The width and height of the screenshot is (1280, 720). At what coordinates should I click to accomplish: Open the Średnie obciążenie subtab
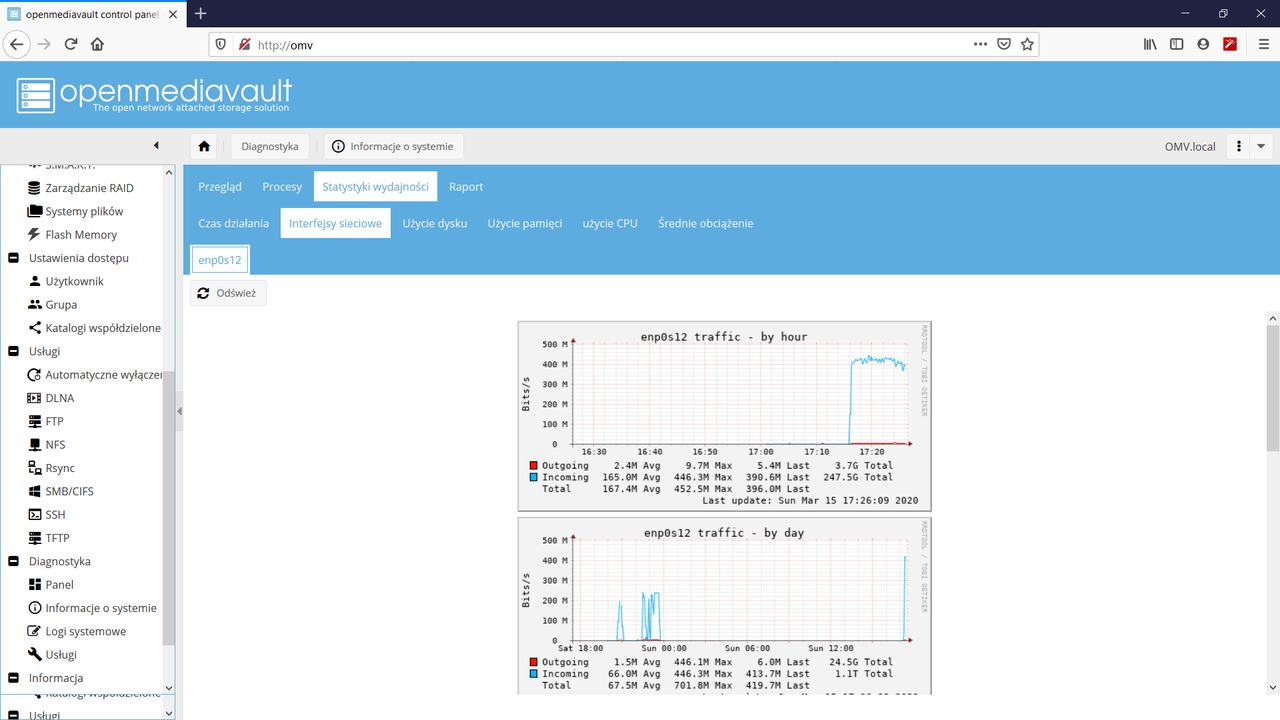pos(706,223)
